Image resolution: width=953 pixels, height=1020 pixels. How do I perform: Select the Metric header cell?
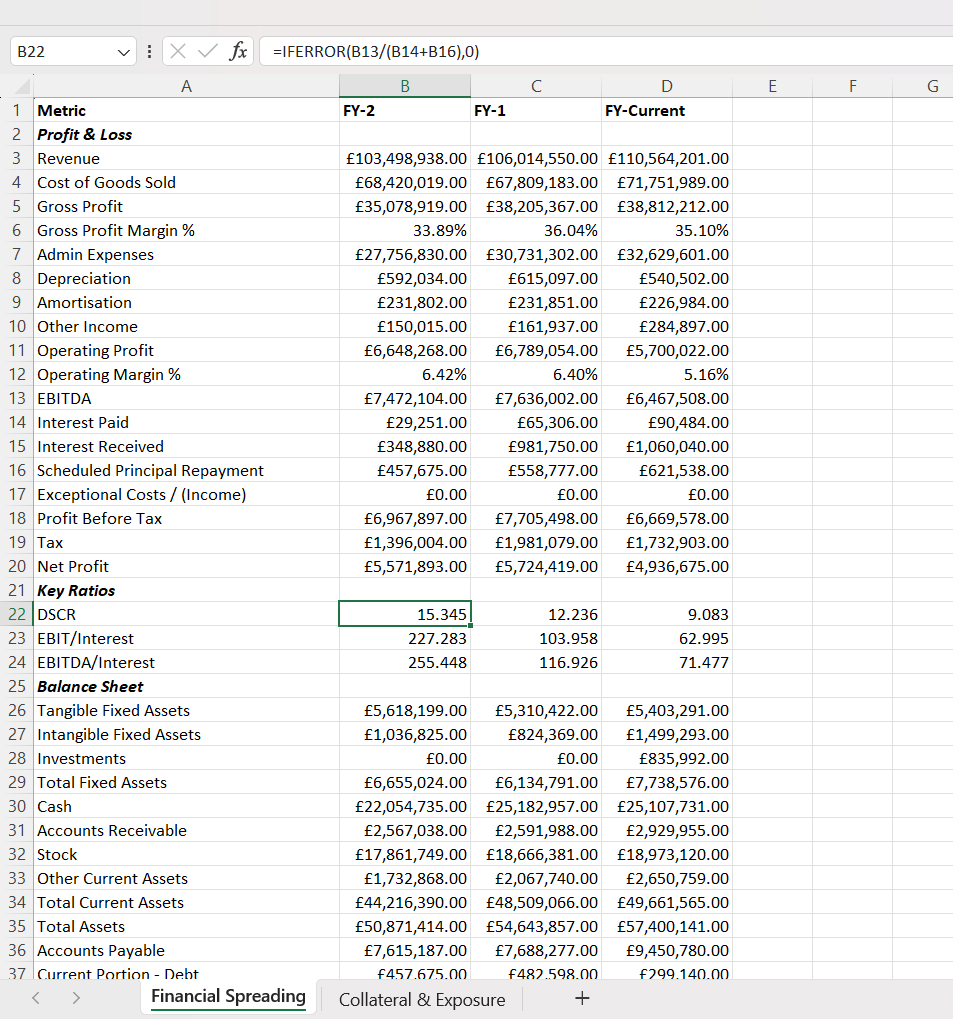point(186,111)
